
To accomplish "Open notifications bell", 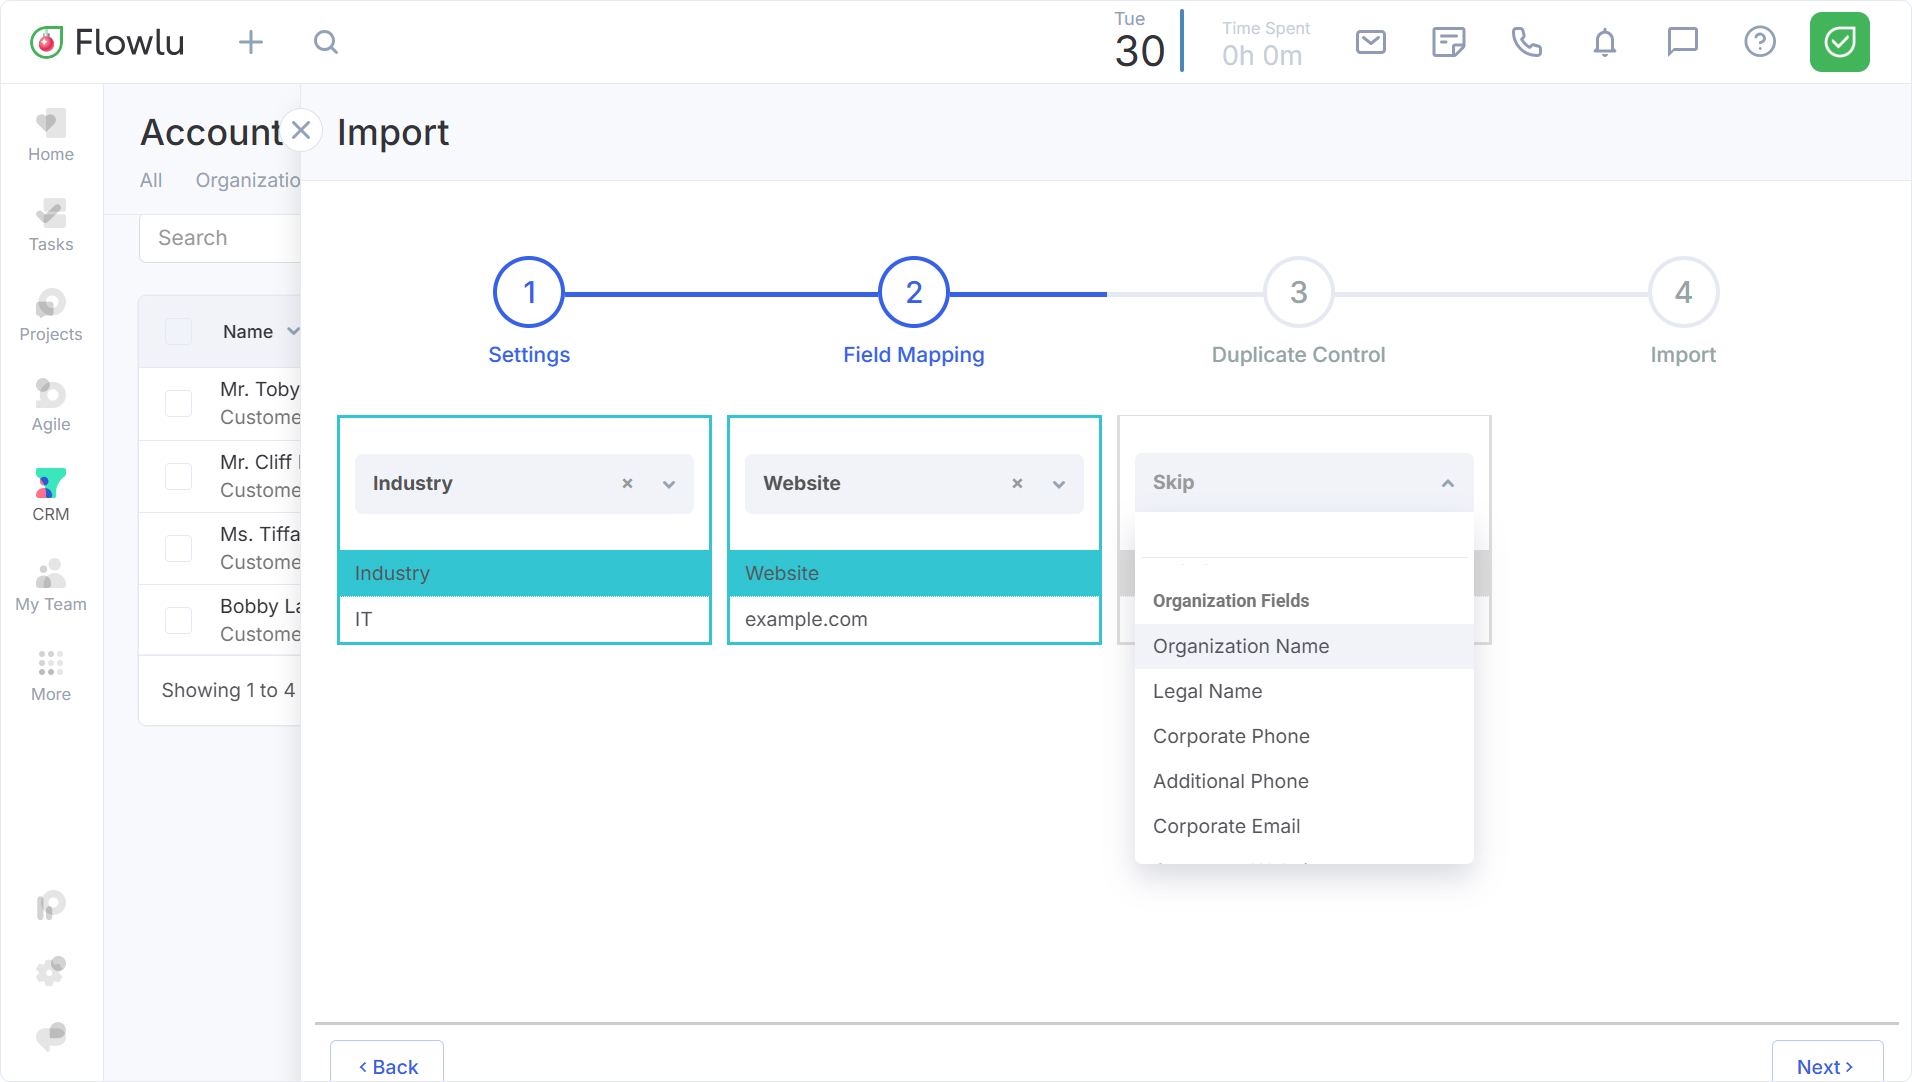I will pos(1604,42).
